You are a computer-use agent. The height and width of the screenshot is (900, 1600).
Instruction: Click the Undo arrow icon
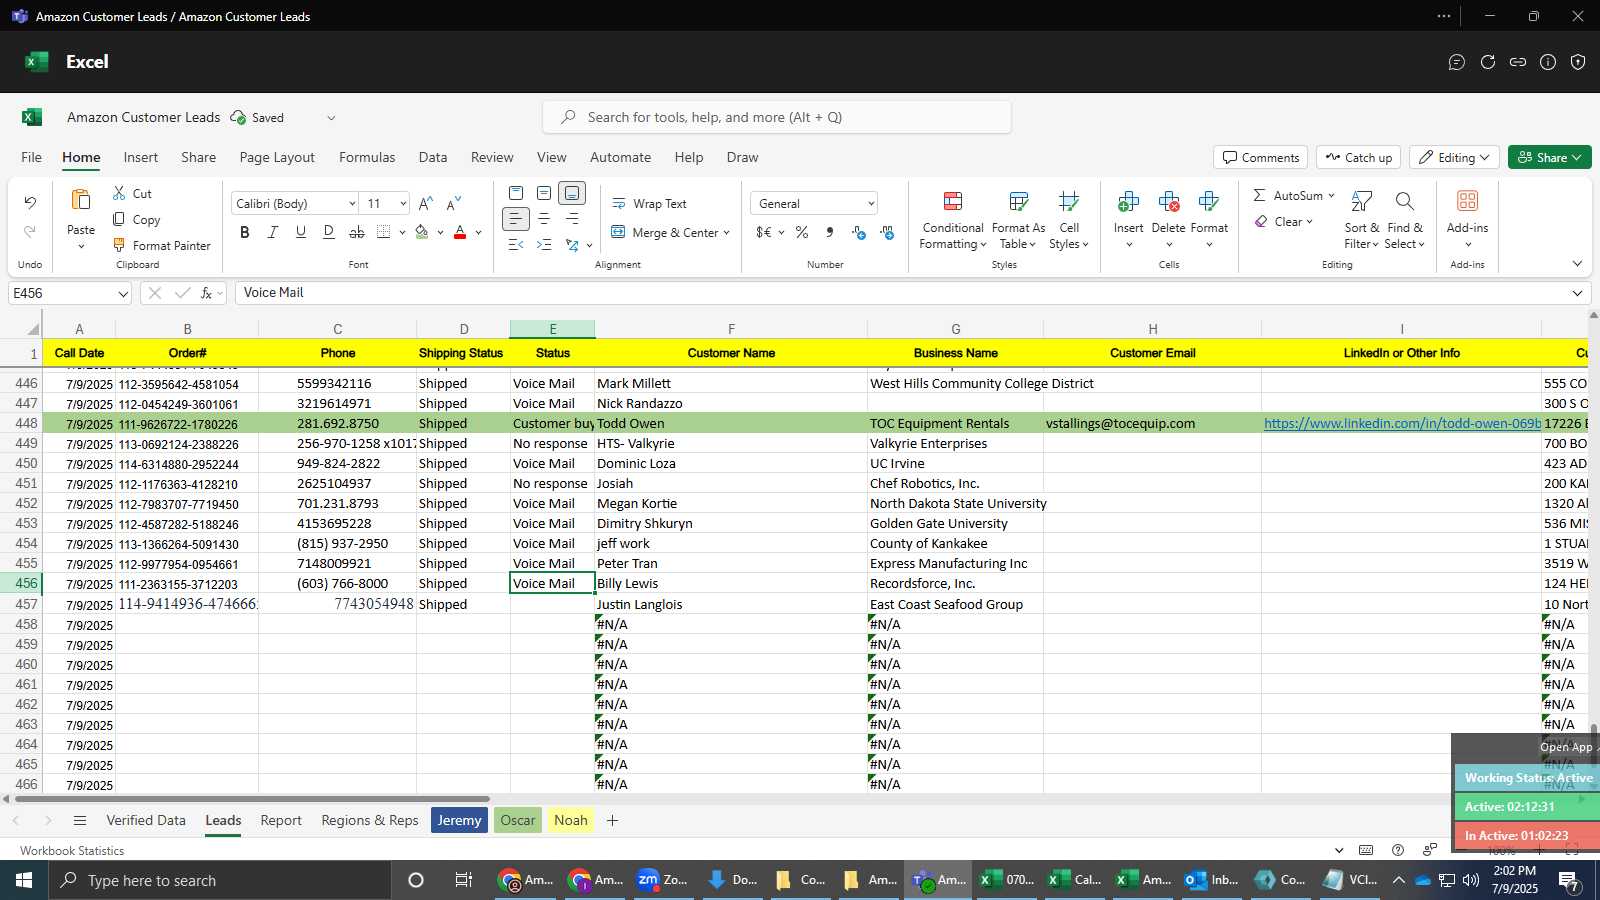click(30, 203)
